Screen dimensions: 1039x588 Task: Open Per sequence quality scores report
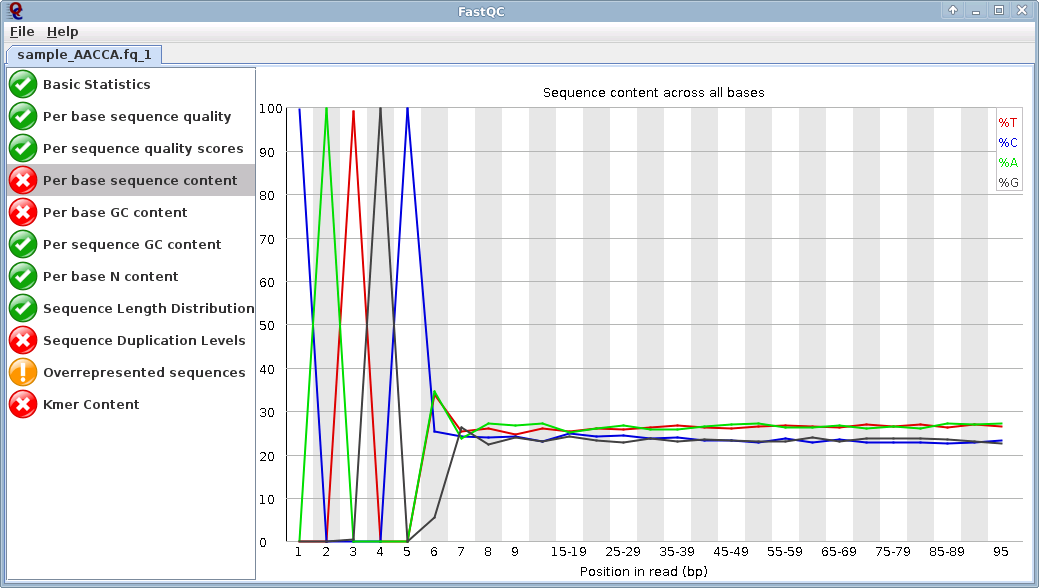point(143,148)
